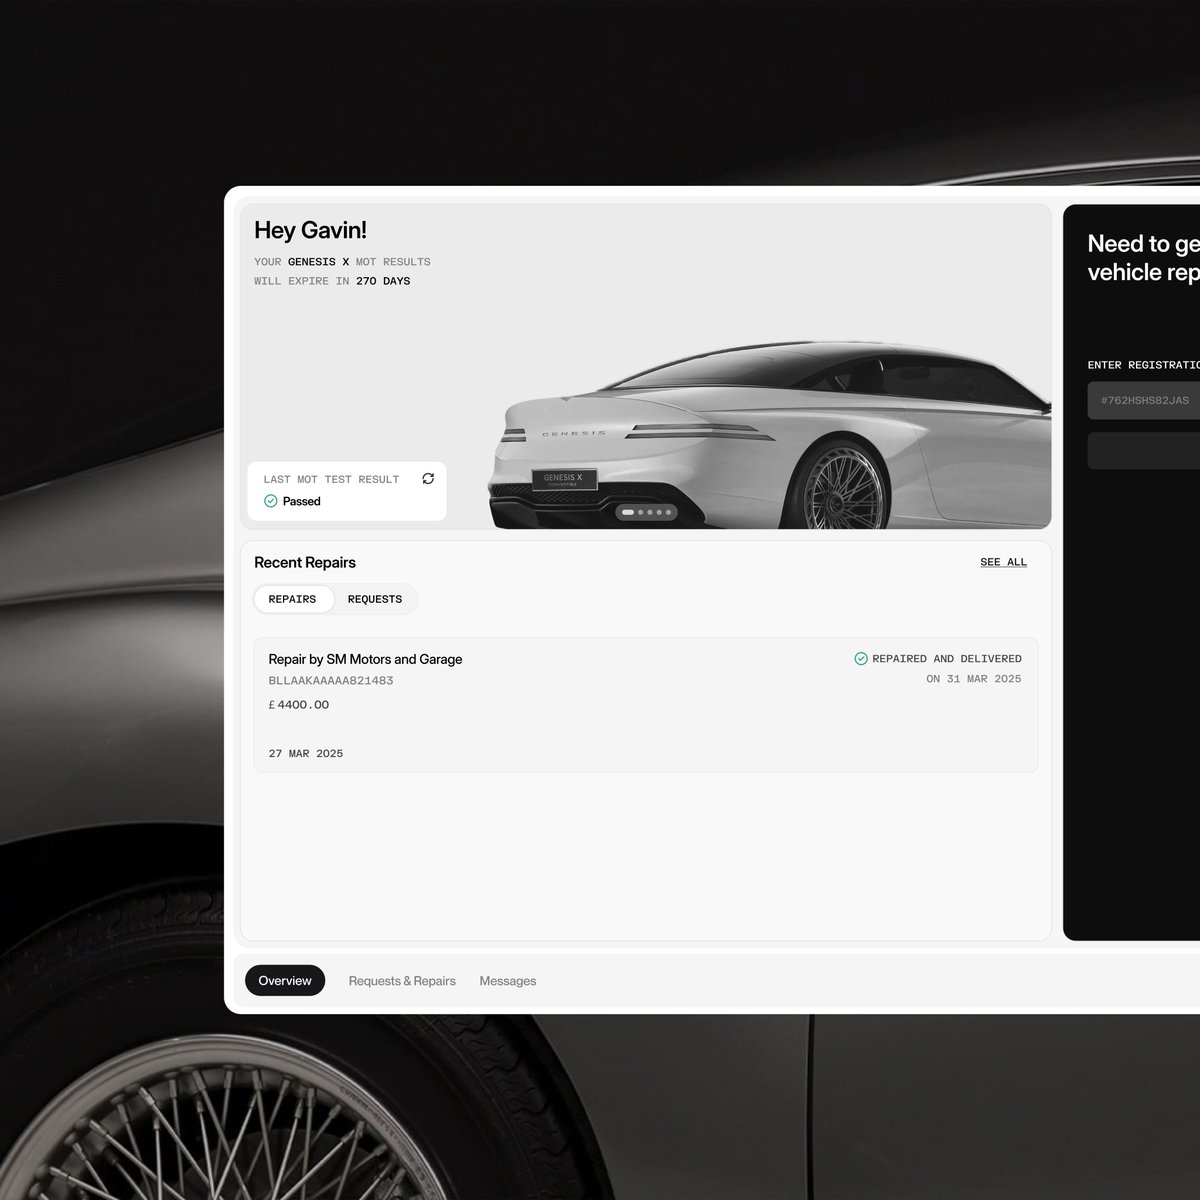Viewport: 1200px width, 1200px height.
Task: Open Repair by SM Motors and Garage
Action: [x=646, y=705]
